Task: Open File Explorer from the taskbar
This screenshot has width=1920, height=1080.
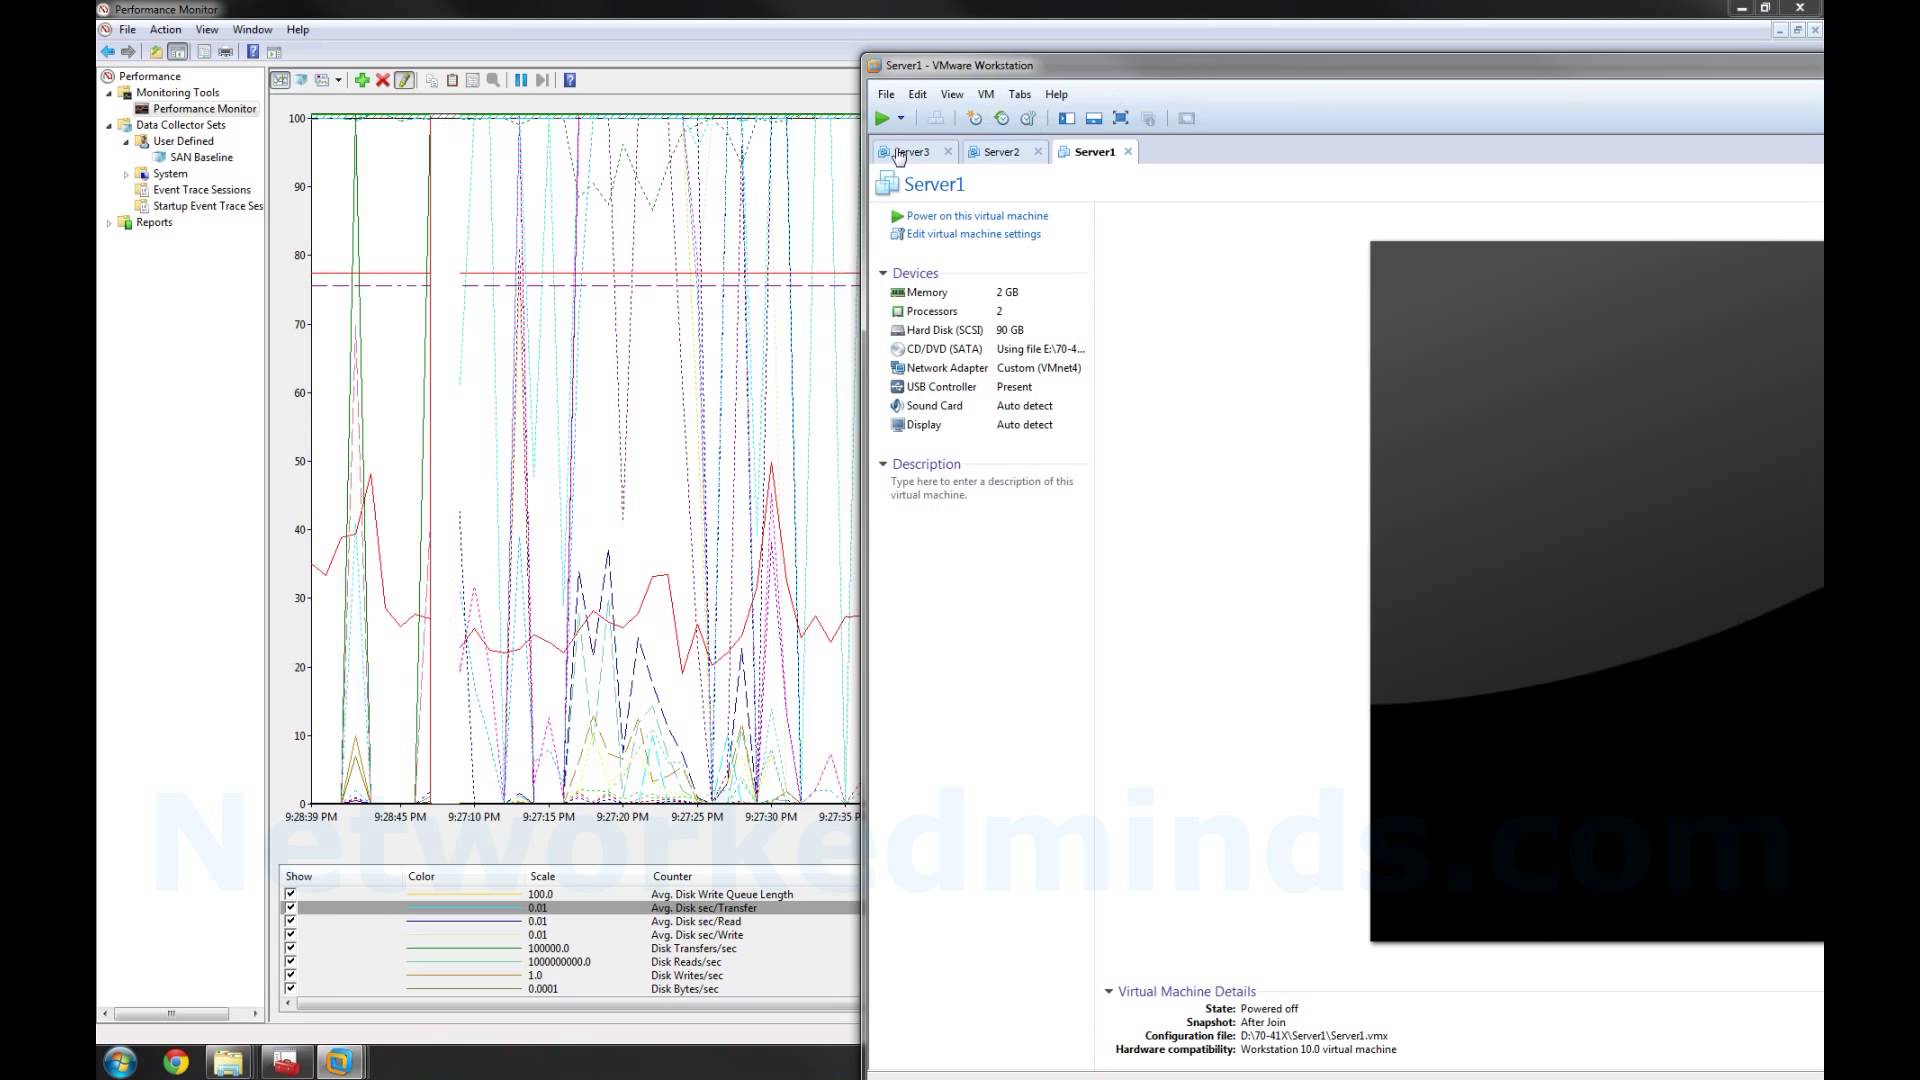Action: pyautogui.click(x=228, y=1062)
